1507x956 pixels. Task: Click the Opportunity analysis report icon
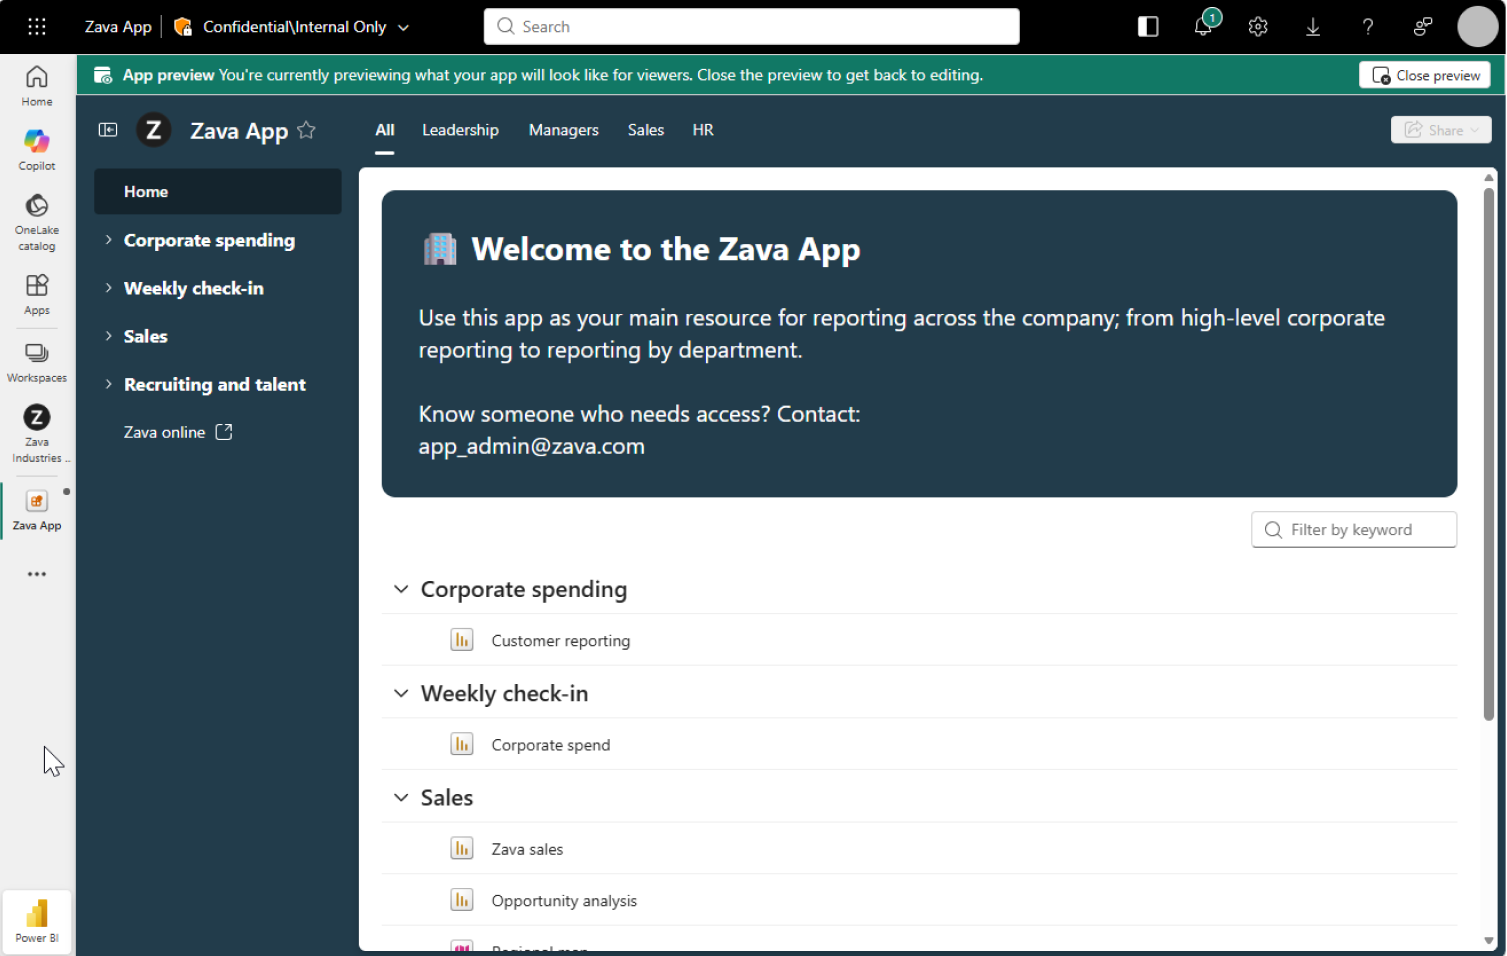pyautogui.click(x=462, y=900)
